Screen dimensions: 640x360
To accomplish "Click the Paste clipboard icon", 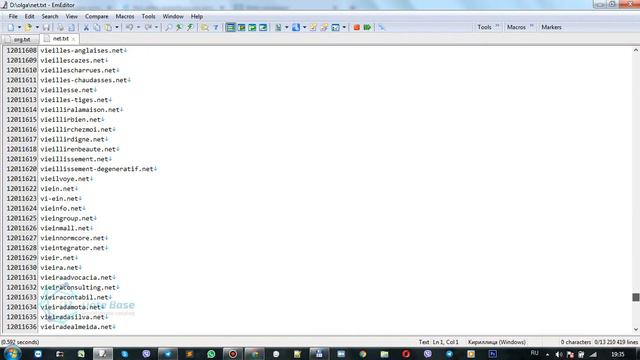I will [108, 27].
